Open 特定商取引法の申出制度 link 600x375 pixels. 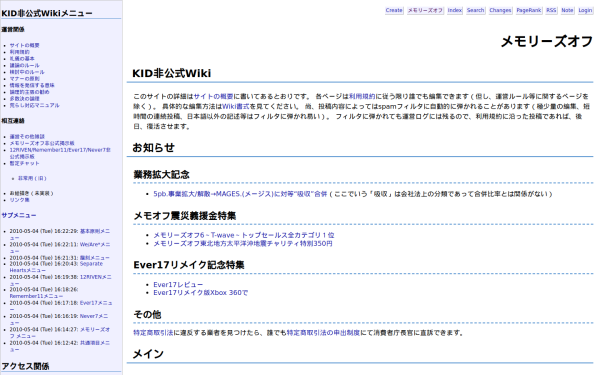tap(323, 333)
